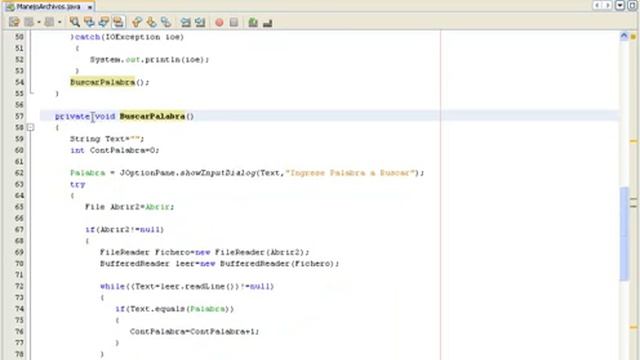
Task: Click 'if(Text.equals(Palabra))' line
Action: coord(175,309)
